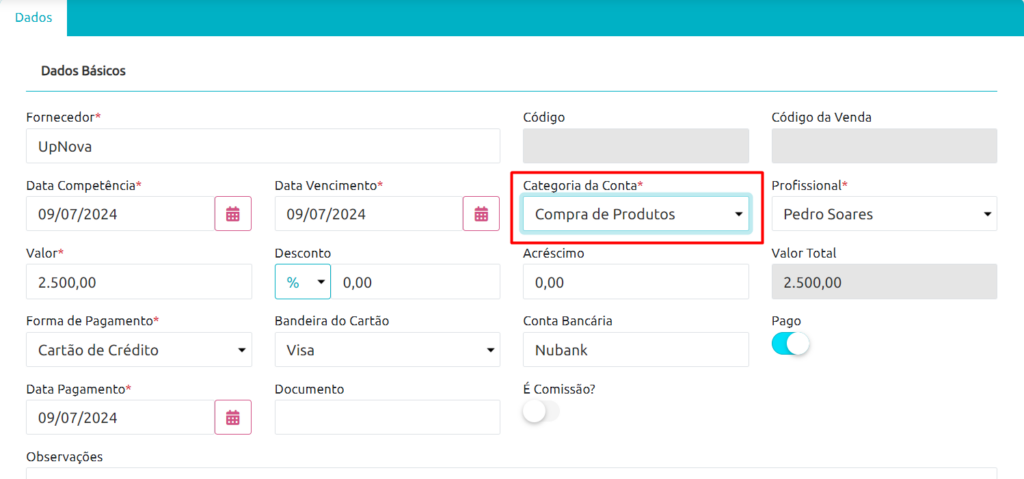Screen dimensions: 1024x479
Task: Open the Forma de Pagamento dropdown
Action: 139,350
